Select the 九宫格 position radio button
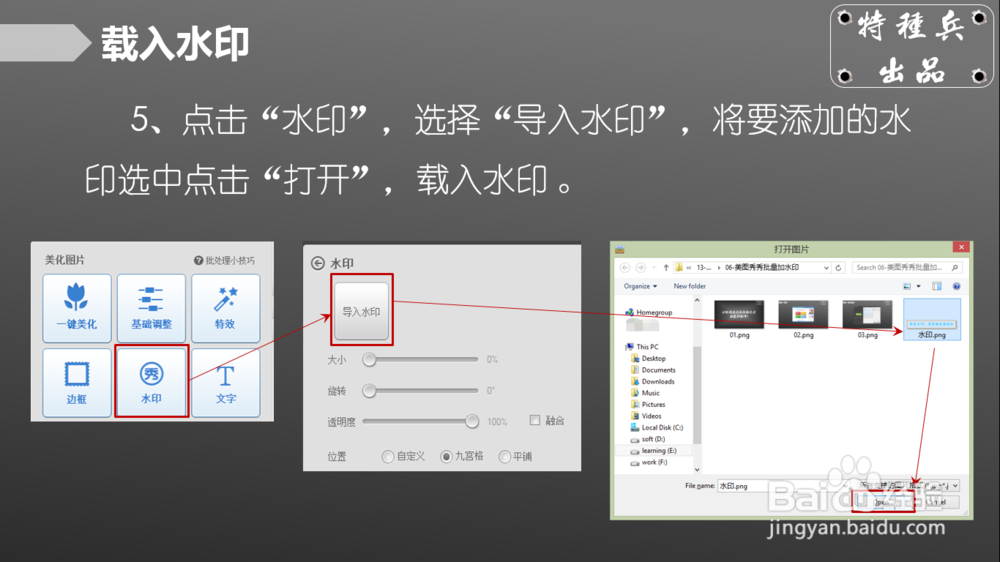The image size is (1000, 562). click(x=446, y=457)
